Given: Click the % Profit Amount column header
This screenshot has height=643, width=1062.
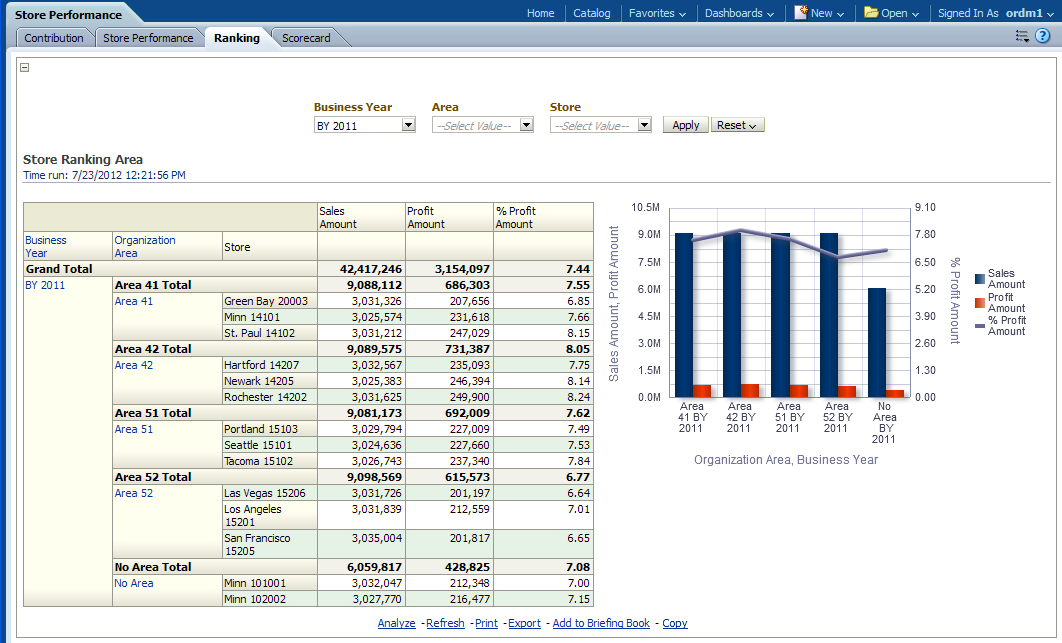Looking at the screenshot, I should 543,217.
